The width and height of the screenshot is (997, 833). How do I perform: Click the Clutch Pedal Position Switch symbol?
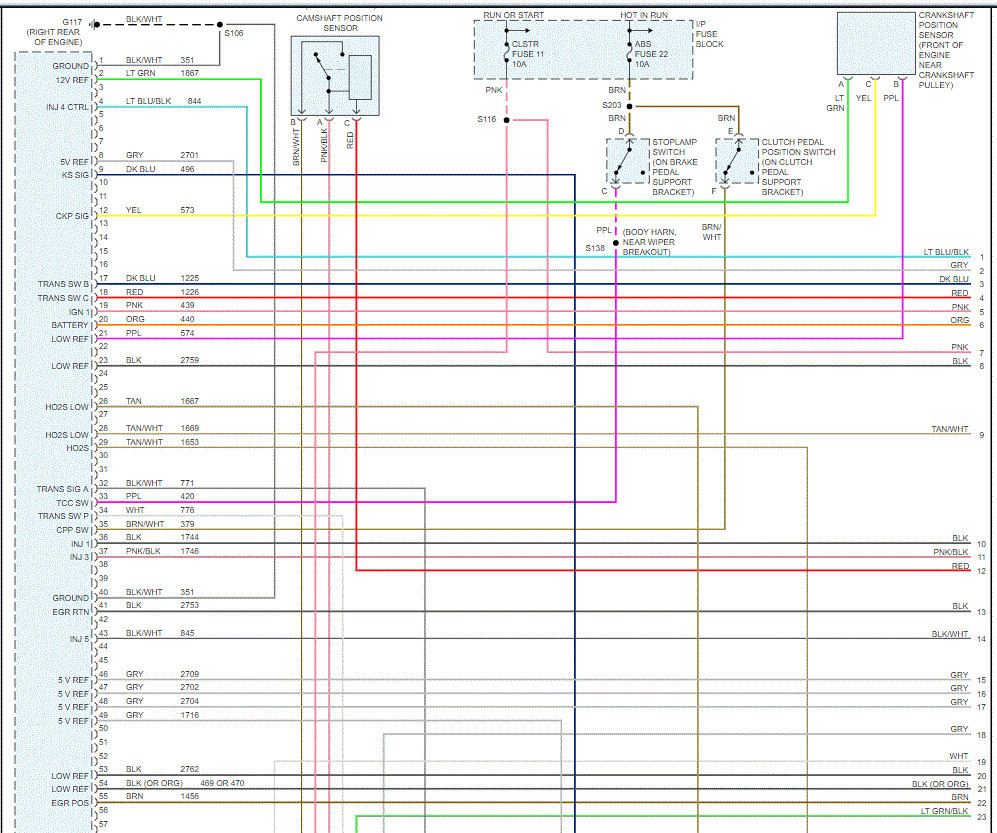point(737,161)
